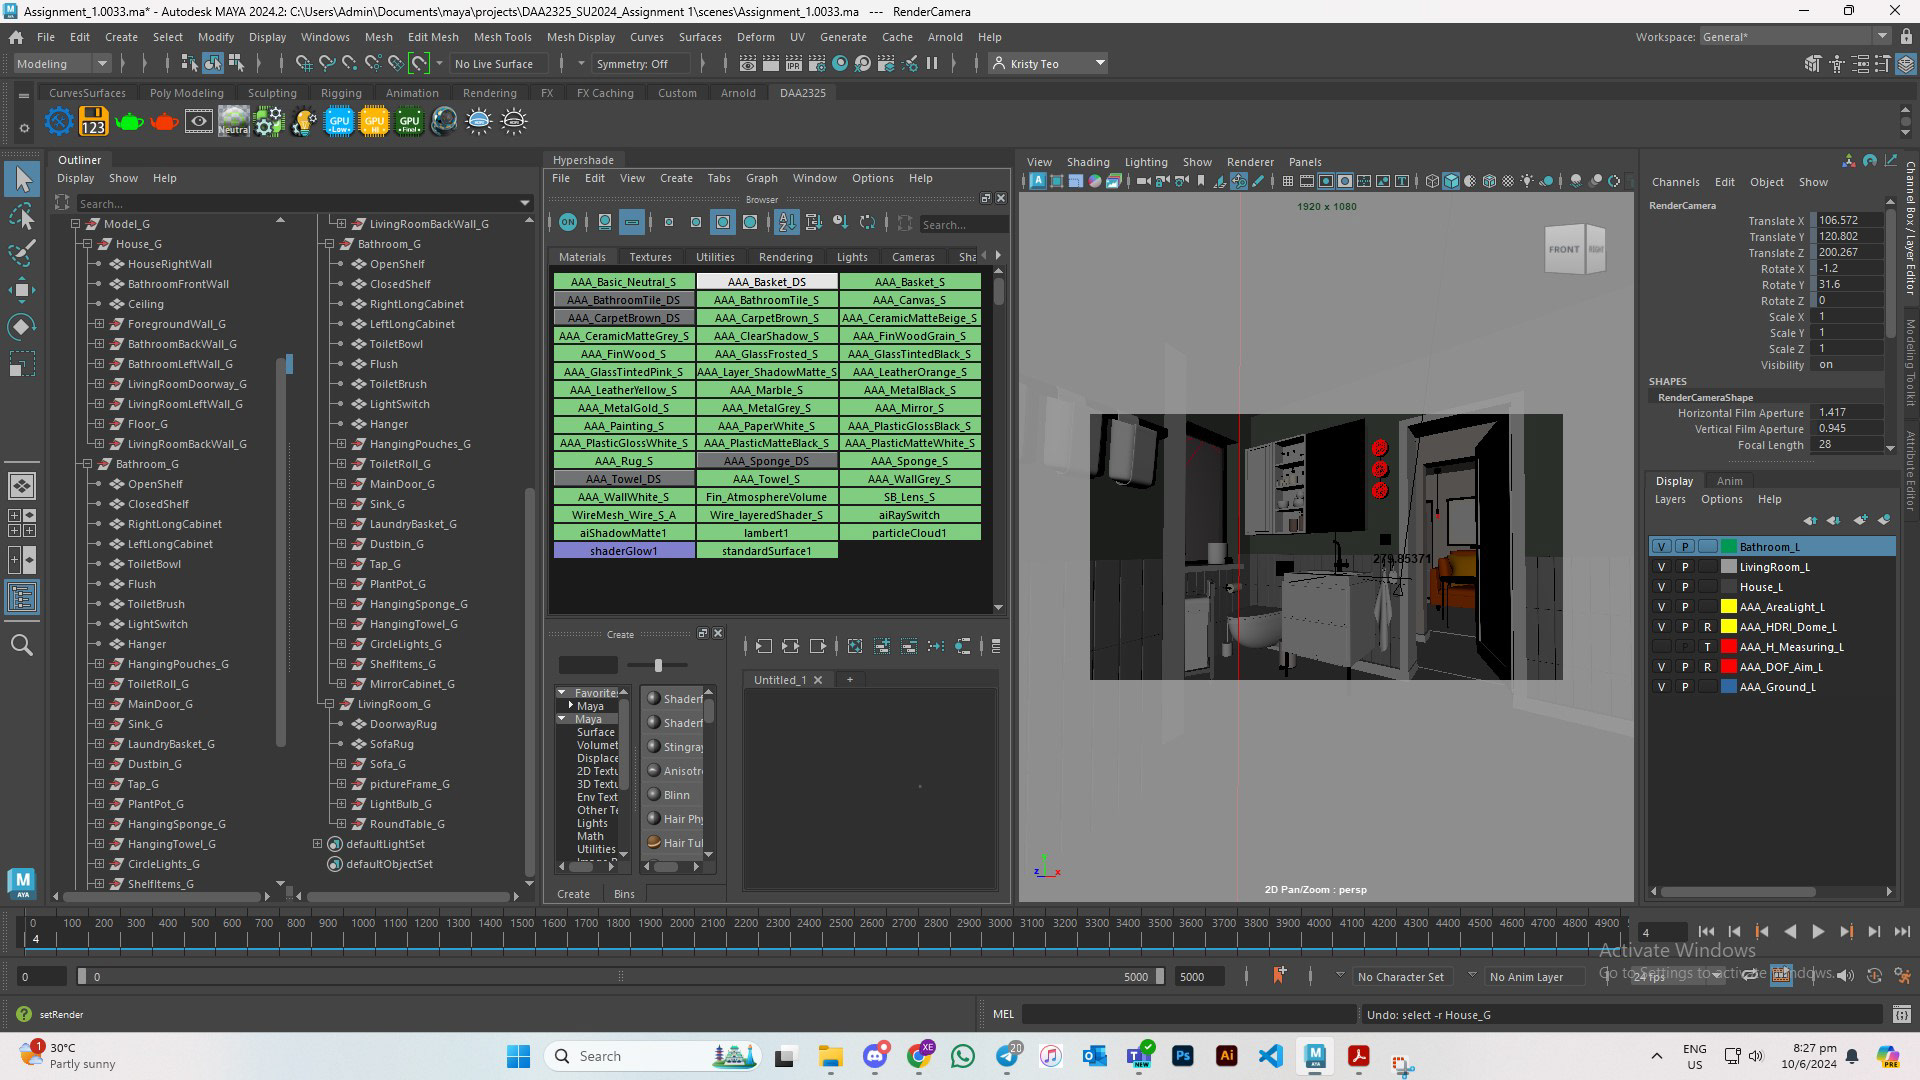Click the AAA_Marble_S material button
Viewport: 1920px width, 1080px height.
click(766, 390)
